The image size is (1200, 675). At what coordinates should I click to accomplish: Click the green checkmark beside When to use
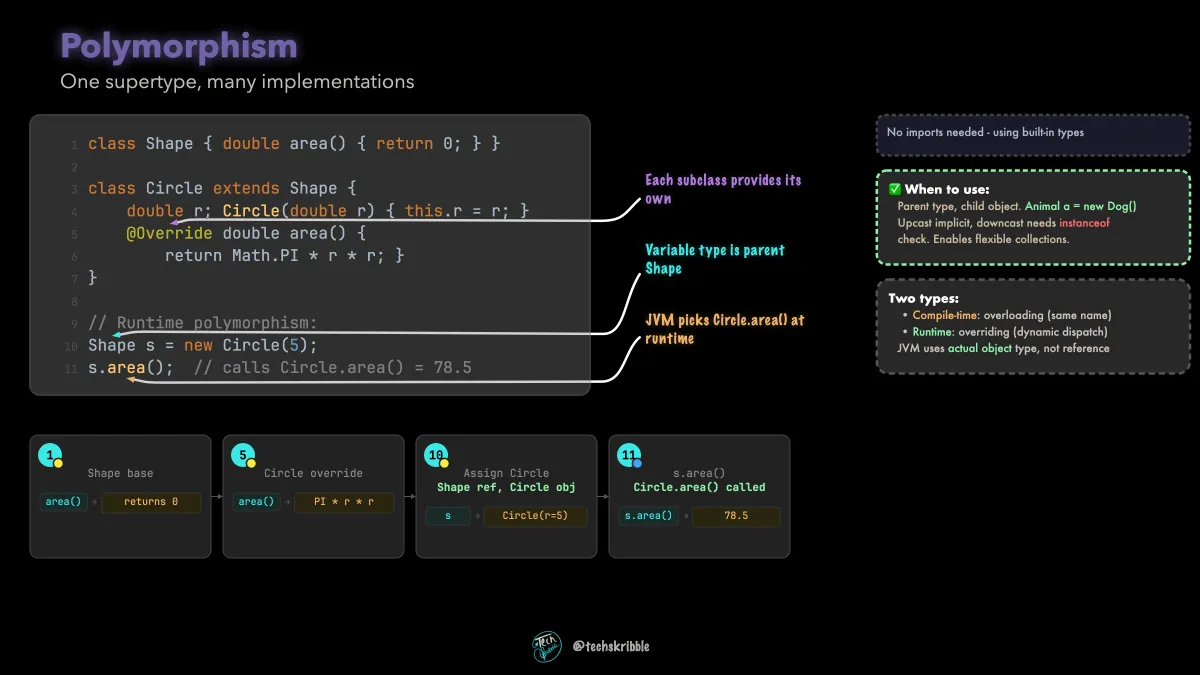point(895,189)
